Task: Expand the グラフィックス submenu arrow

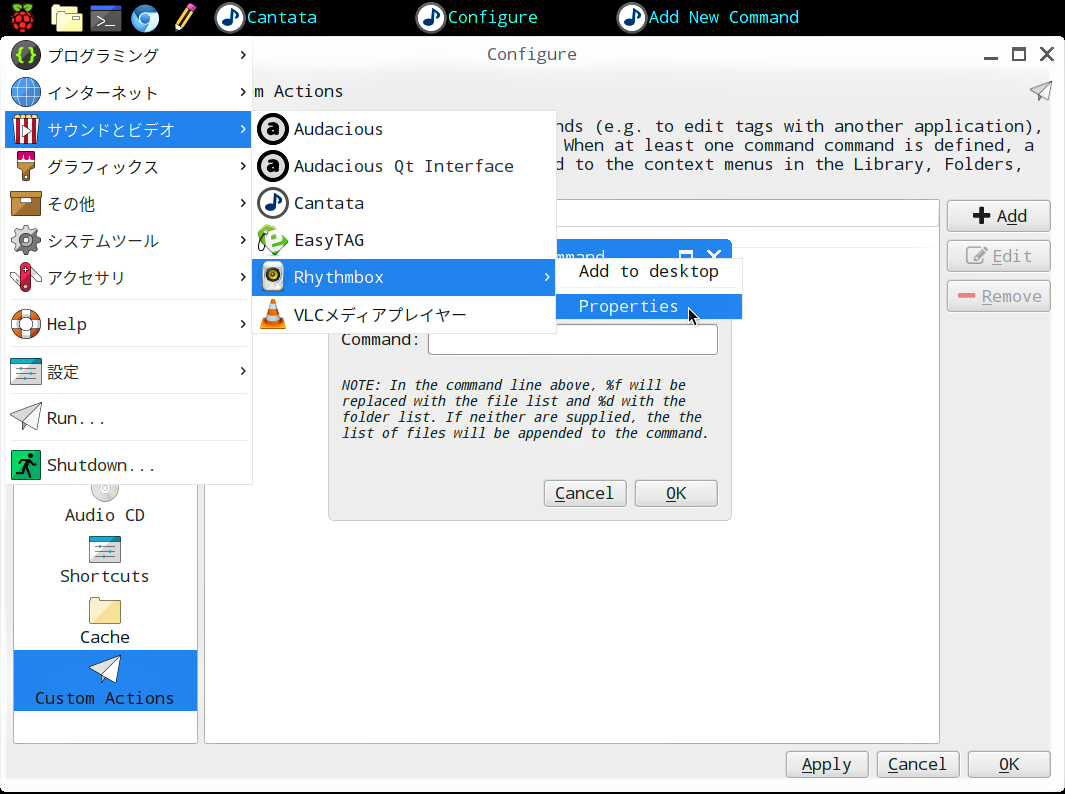Action: (242, 166)
